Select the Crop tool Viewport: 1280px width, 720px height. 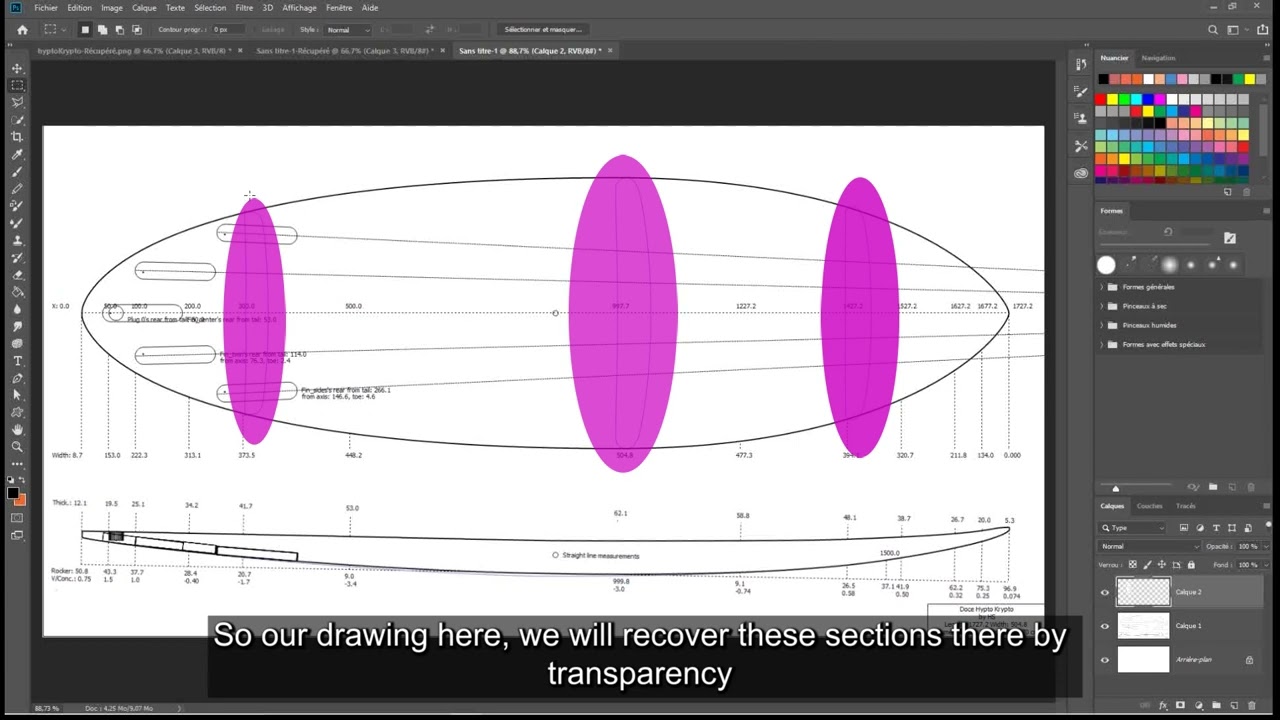(x=17, y=137)
